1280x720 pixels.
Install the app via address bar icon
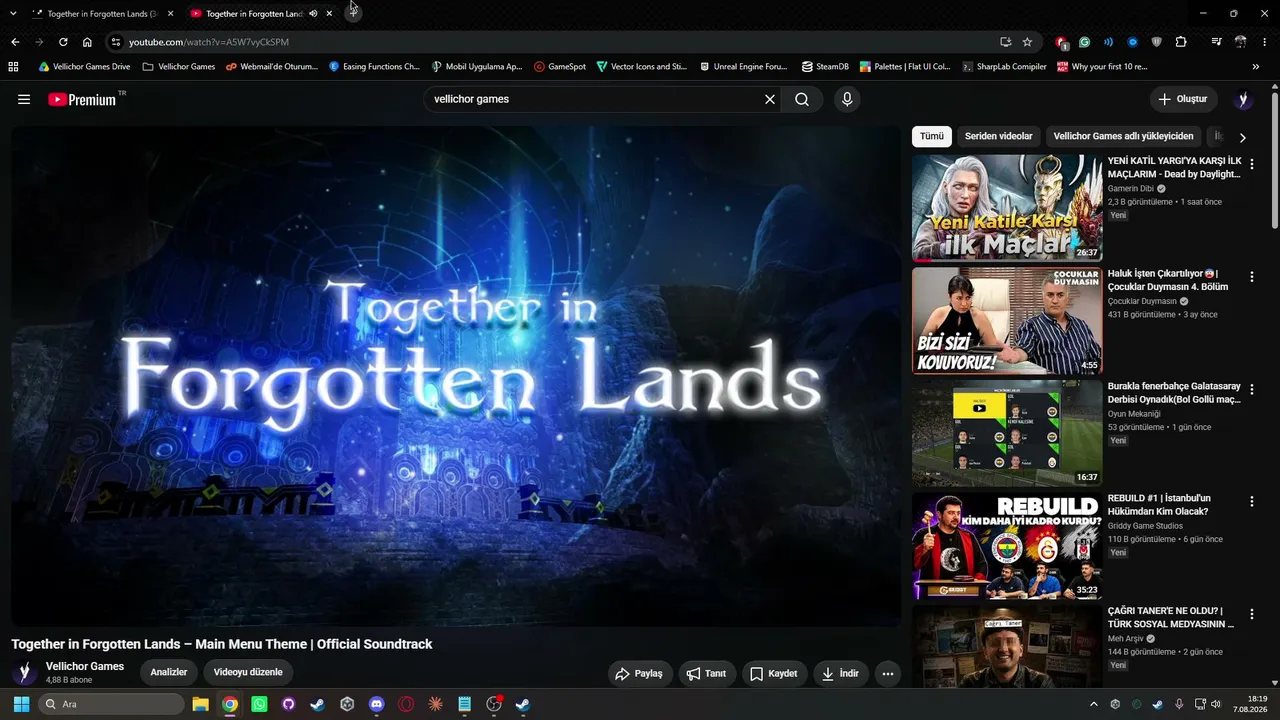pyautogui.click(x=1005, y=42)
